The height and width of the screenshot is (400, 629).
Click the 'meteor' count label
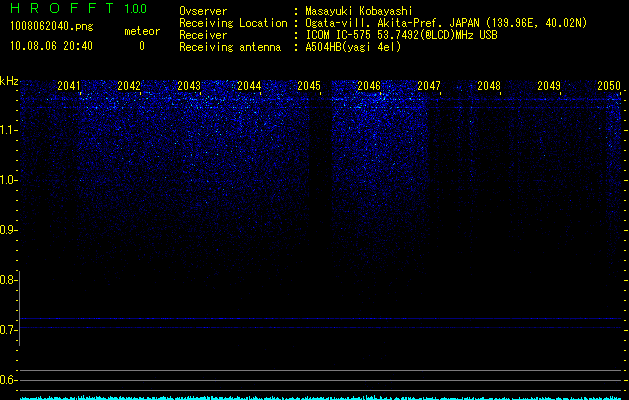[142, 31]
